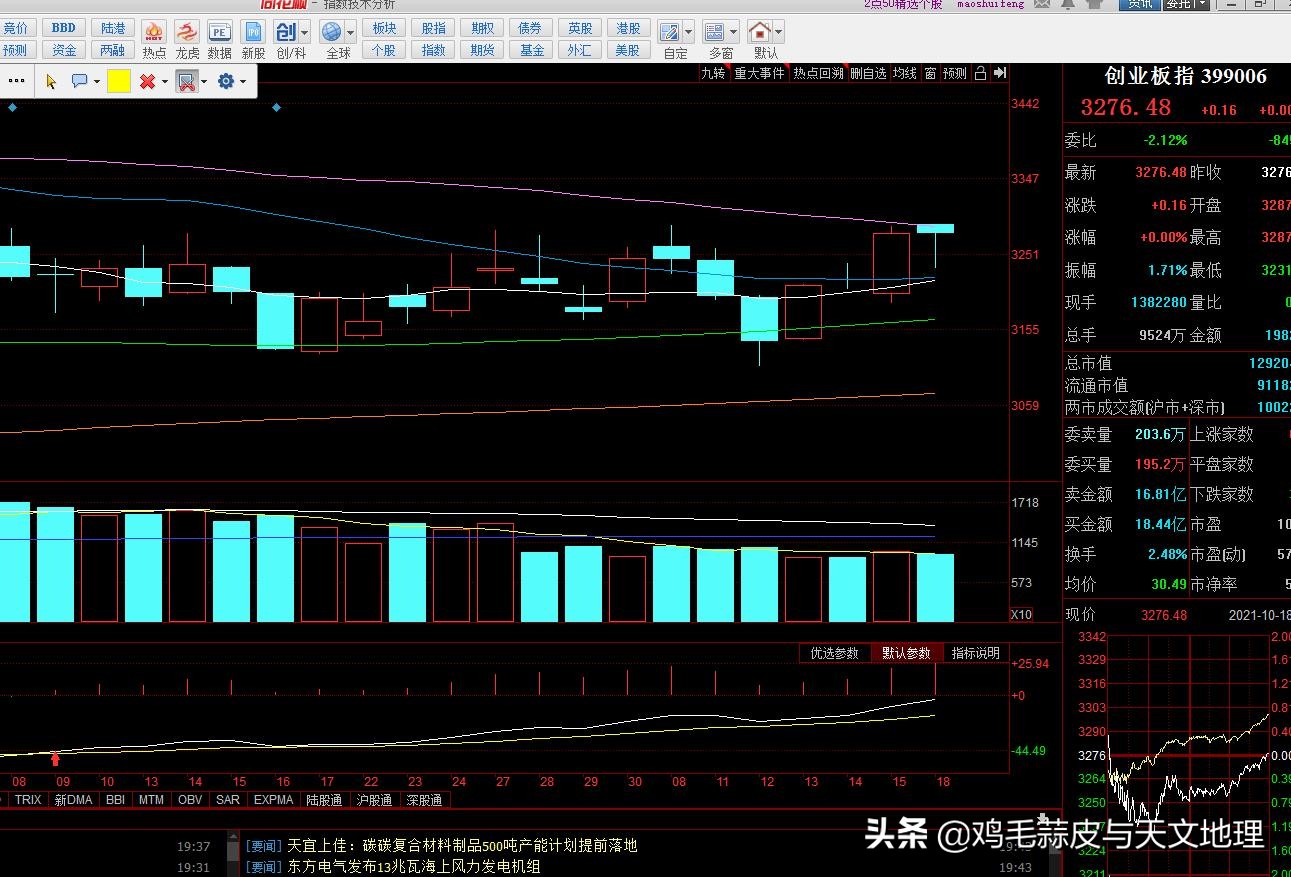
Task: Select the EXPMA indicator tab
Action: click(x=273, y=800)
